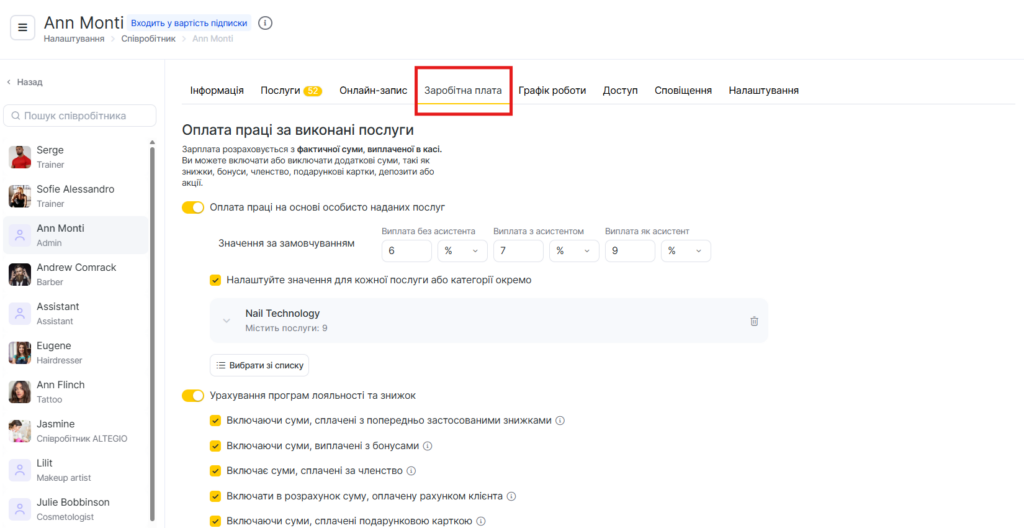The width and height of the screenshot is (1024, 528).
Task: Click info icon for previously applied discounts
Action: [x=560, y=421]
